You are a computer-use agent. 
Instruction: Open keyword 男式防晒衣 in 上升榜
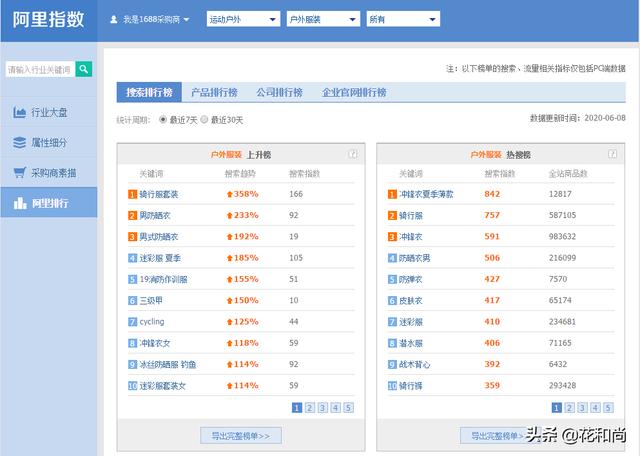[159, 236]
